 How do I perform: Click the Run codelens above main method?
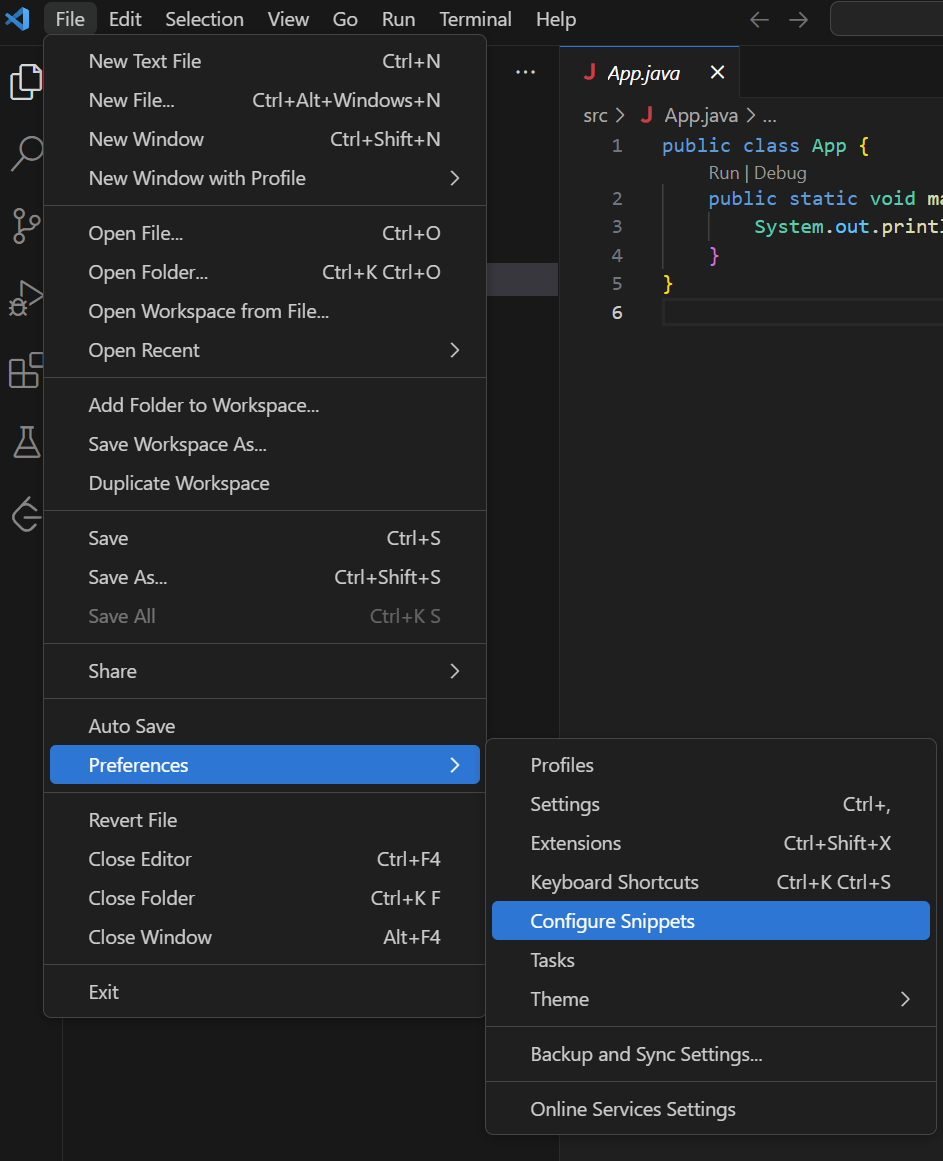coord(723,172)
